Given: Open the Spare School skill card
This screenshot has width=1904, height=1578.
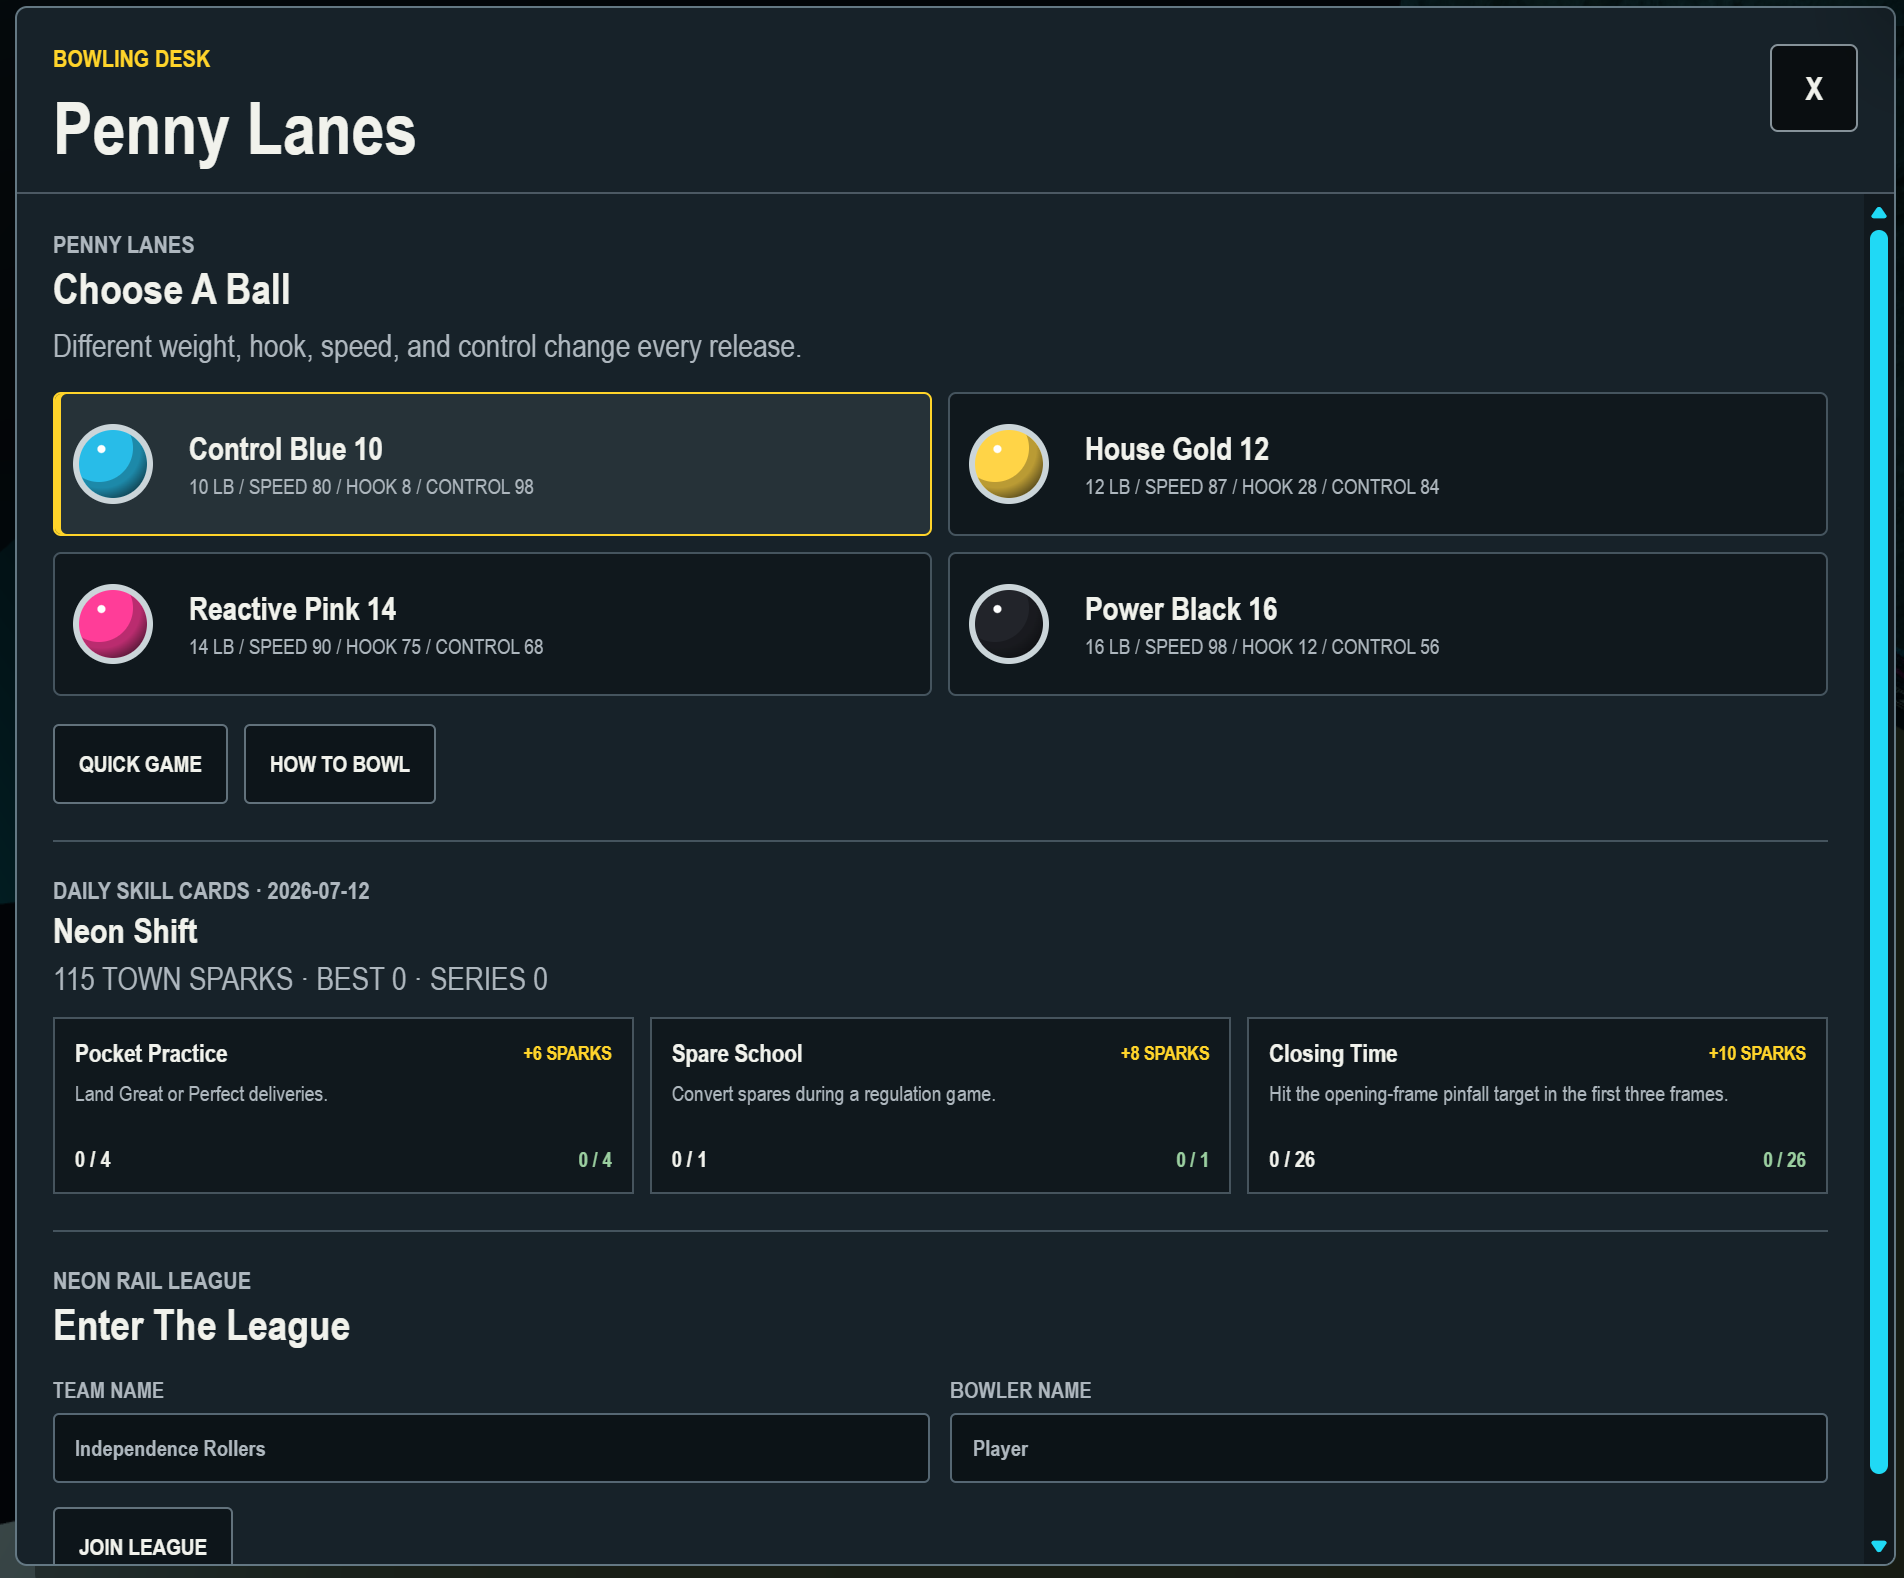Looking at the screenshot, I should click(940, 1105).
